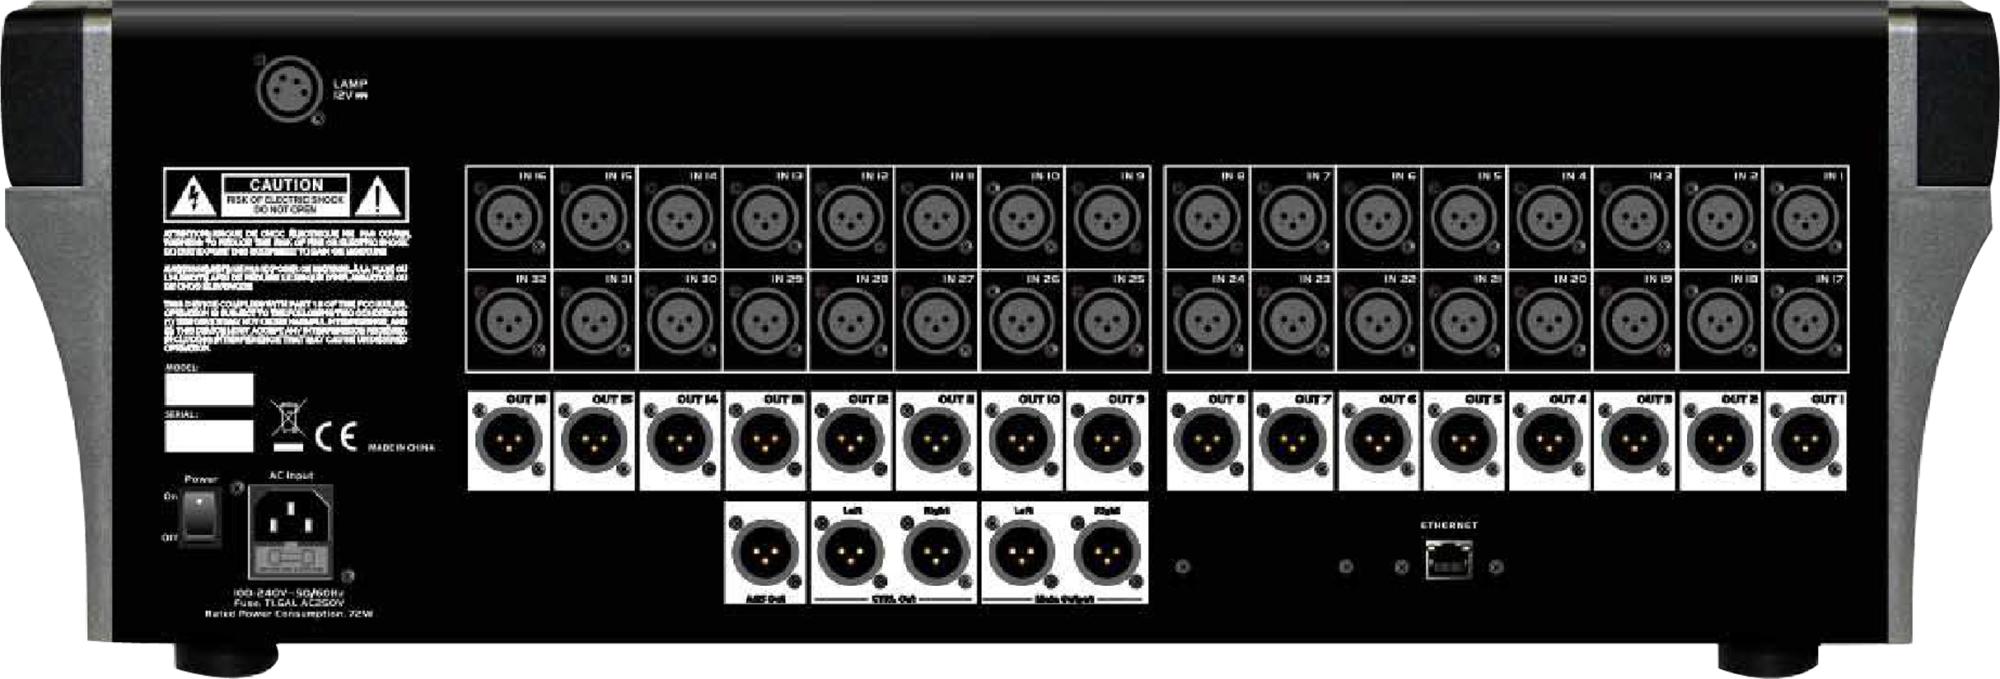The image size is (2000, 679).
Task: Click the fuse holder below the AC inlet
Action: coord(290,559)
